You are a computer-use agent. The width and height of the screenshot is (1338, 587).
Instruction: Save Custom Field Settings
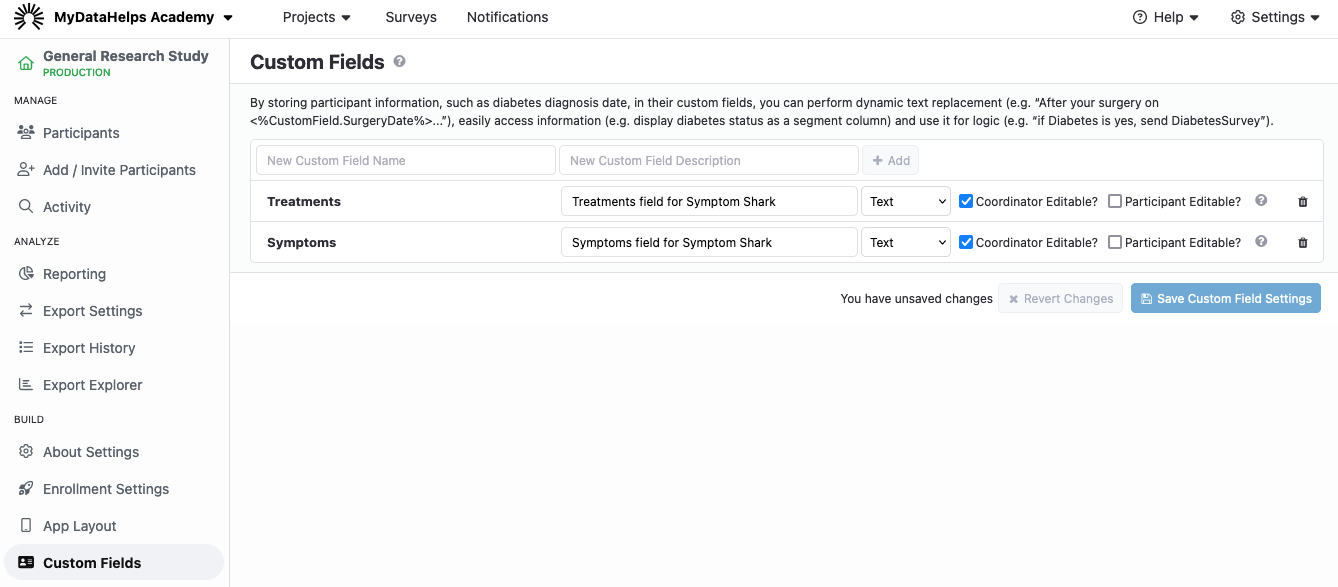coord(1225,298)
